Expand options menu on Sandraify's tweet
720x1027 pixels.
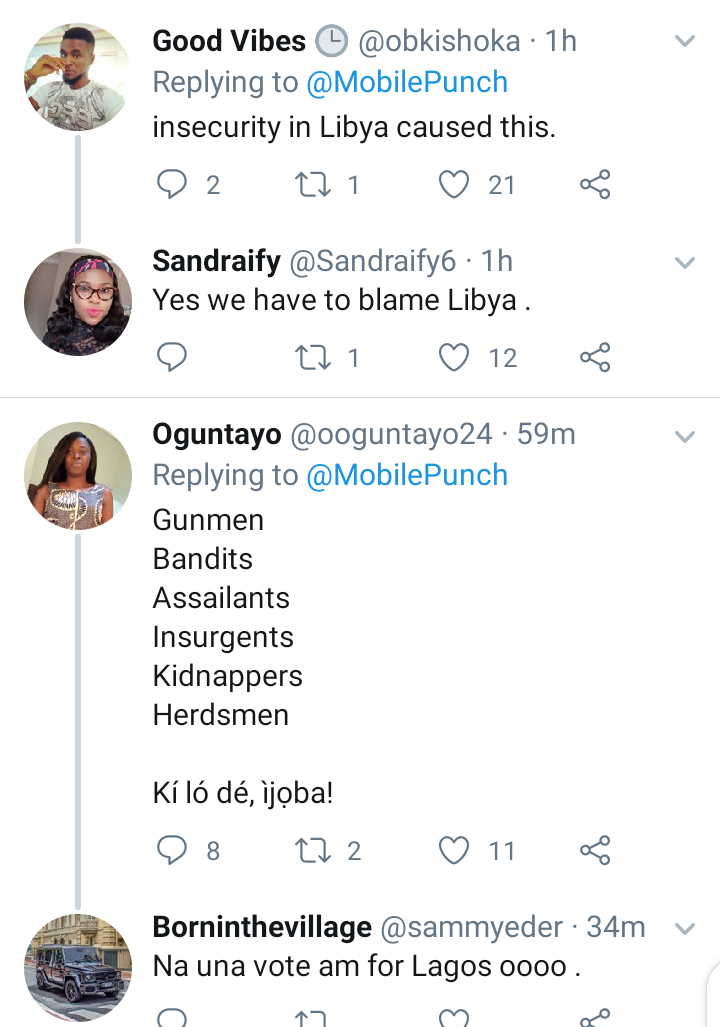pyautogui.click(x=685, y=262)
